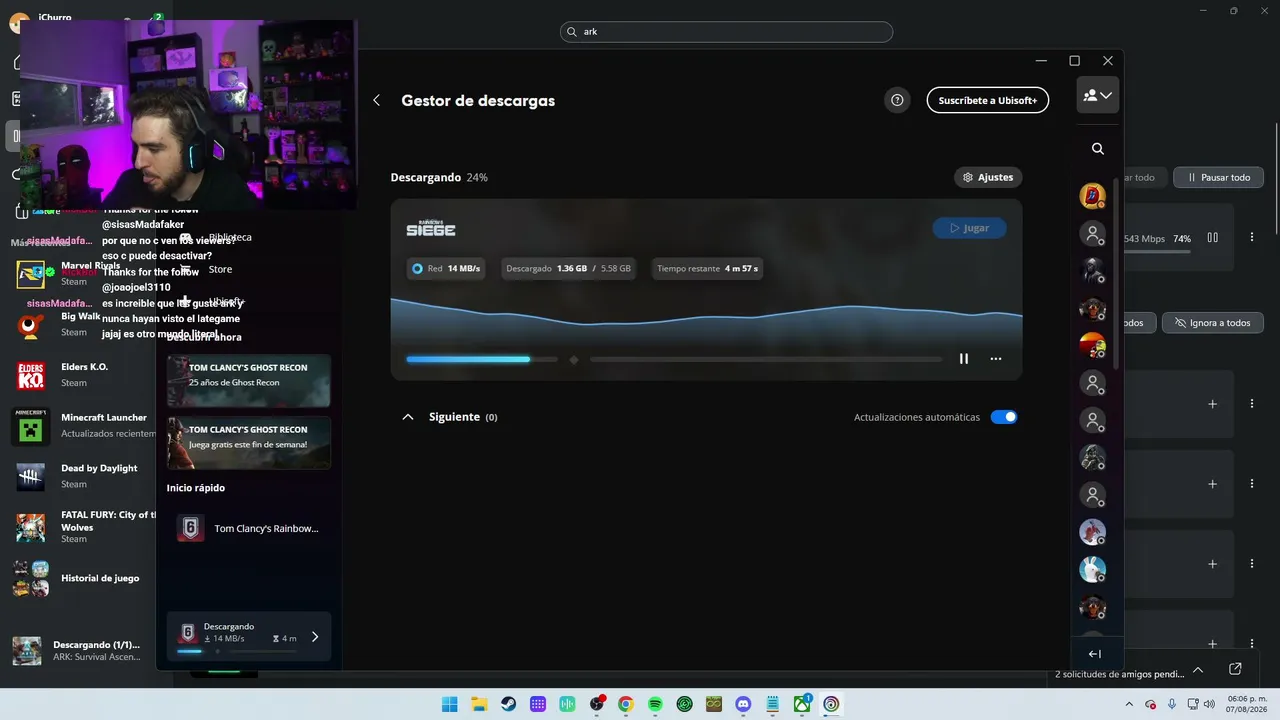The image size is (1280, 720).
Task: Open Historial de juego
Action: coord(85,578)
